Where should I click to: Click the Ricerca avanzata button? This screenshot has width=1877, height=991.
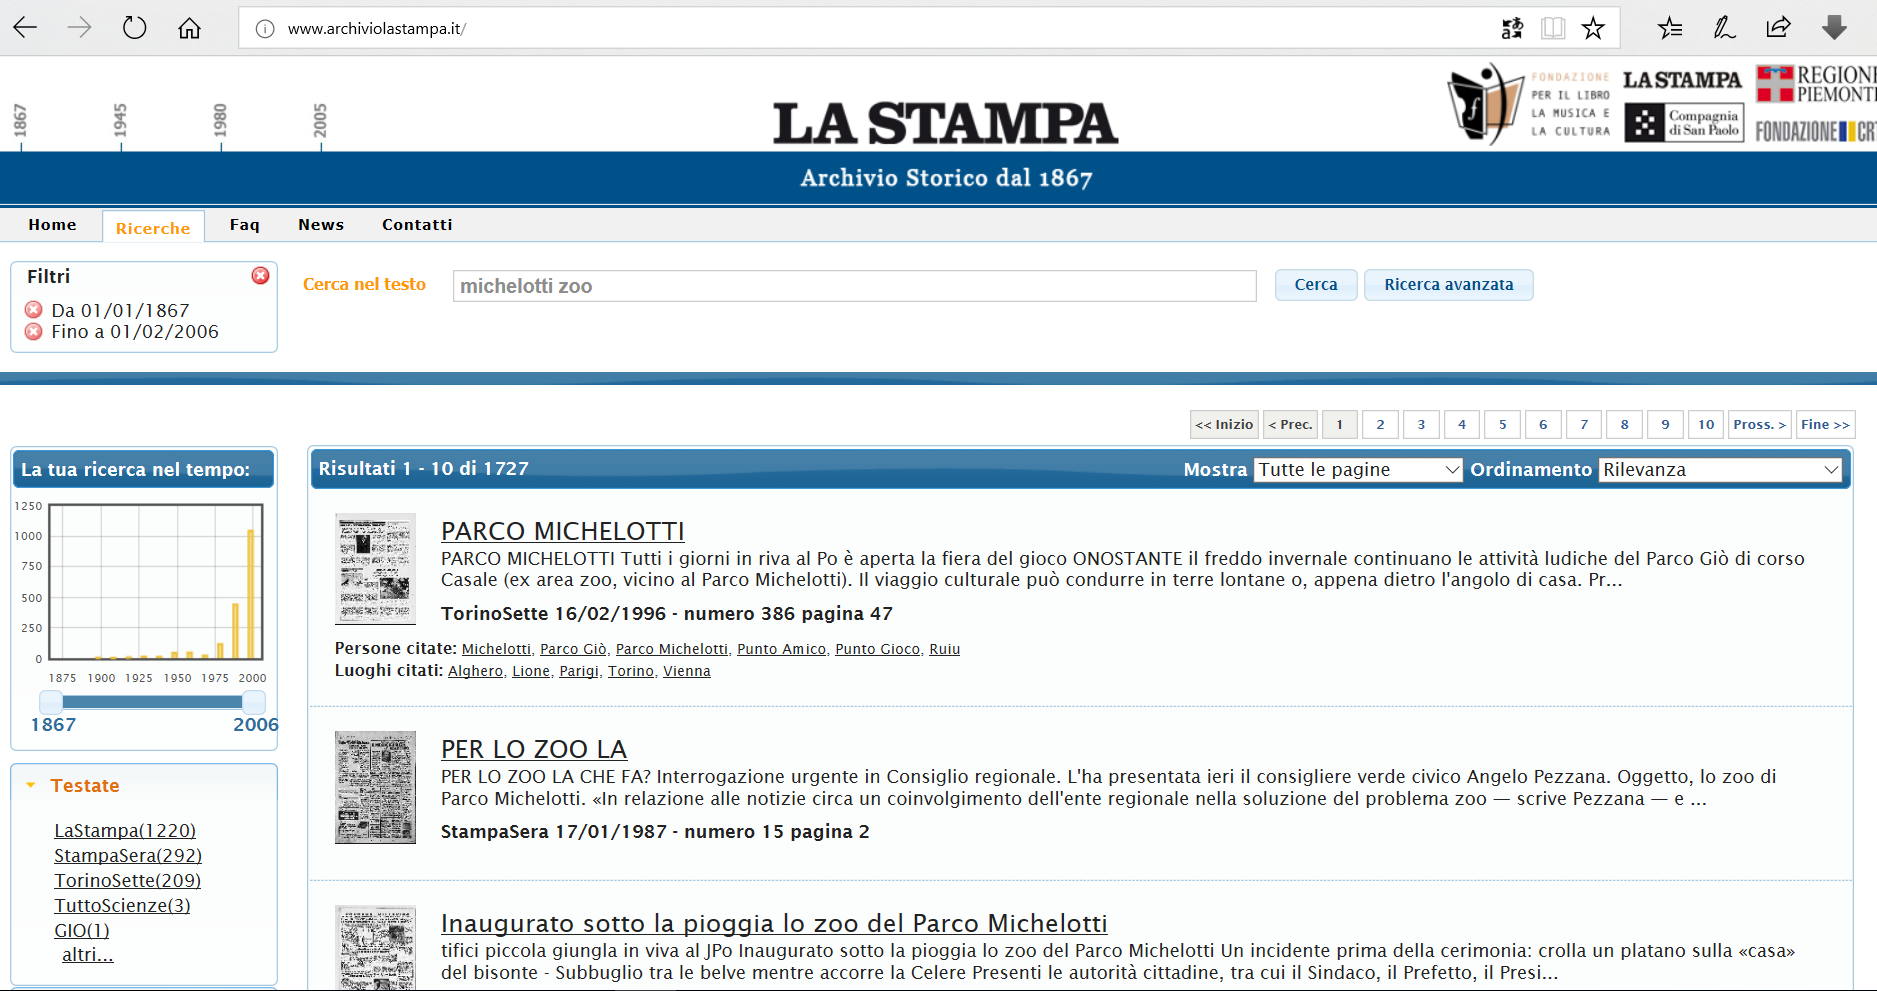pyautogui.click(x=1448, y=285)
